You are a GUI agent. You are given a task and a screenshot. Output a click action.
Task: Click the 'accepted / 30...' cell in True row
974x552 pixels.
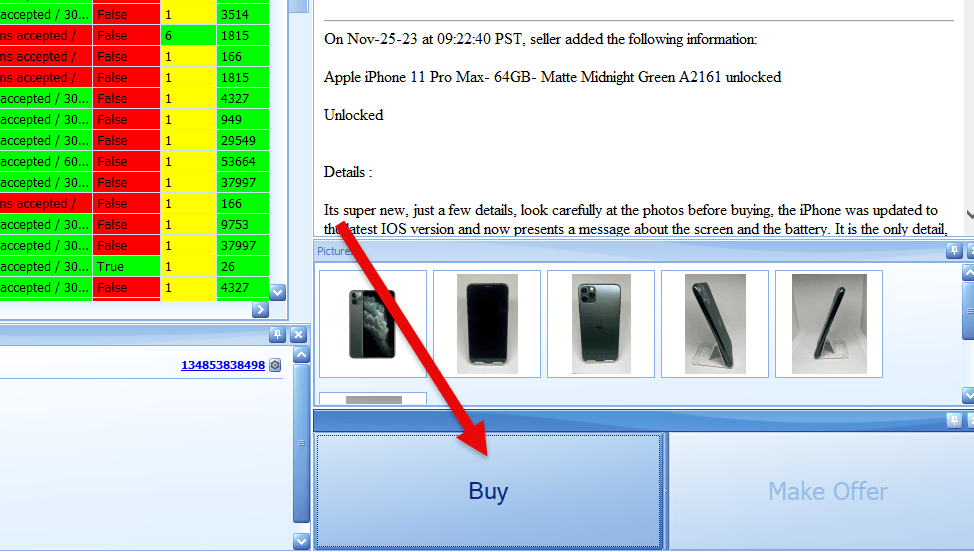46,266
